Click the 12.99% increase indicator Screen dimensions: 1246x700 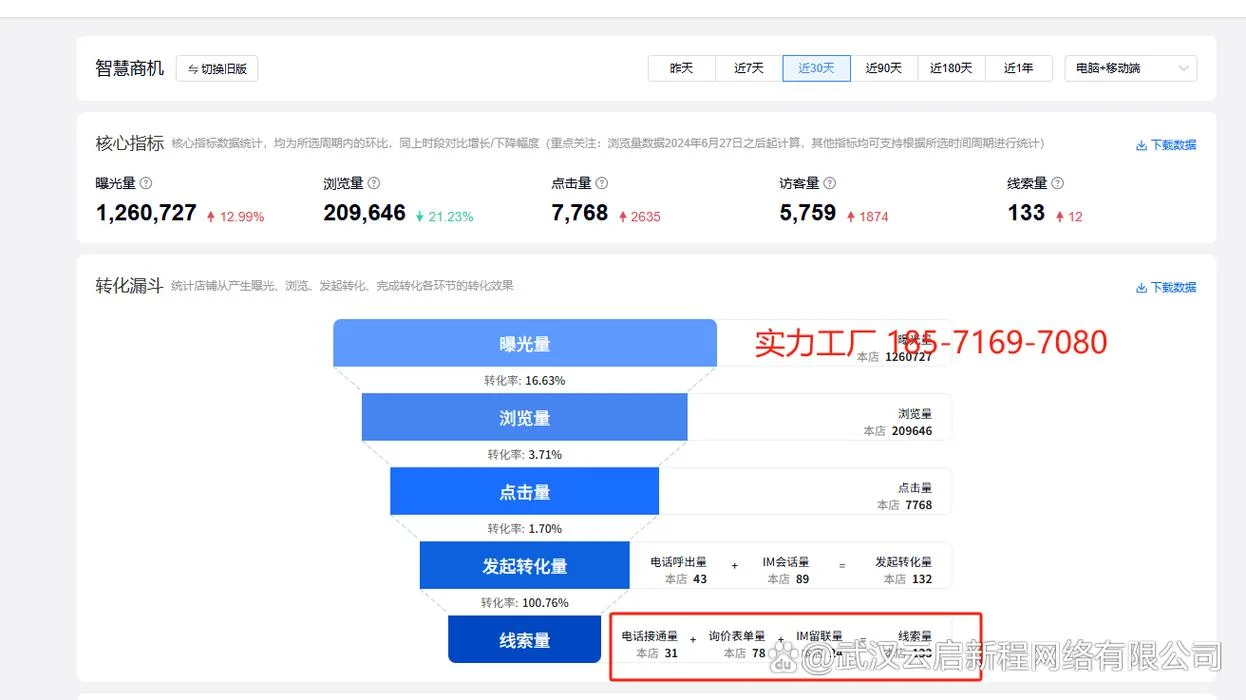(235, 216)
